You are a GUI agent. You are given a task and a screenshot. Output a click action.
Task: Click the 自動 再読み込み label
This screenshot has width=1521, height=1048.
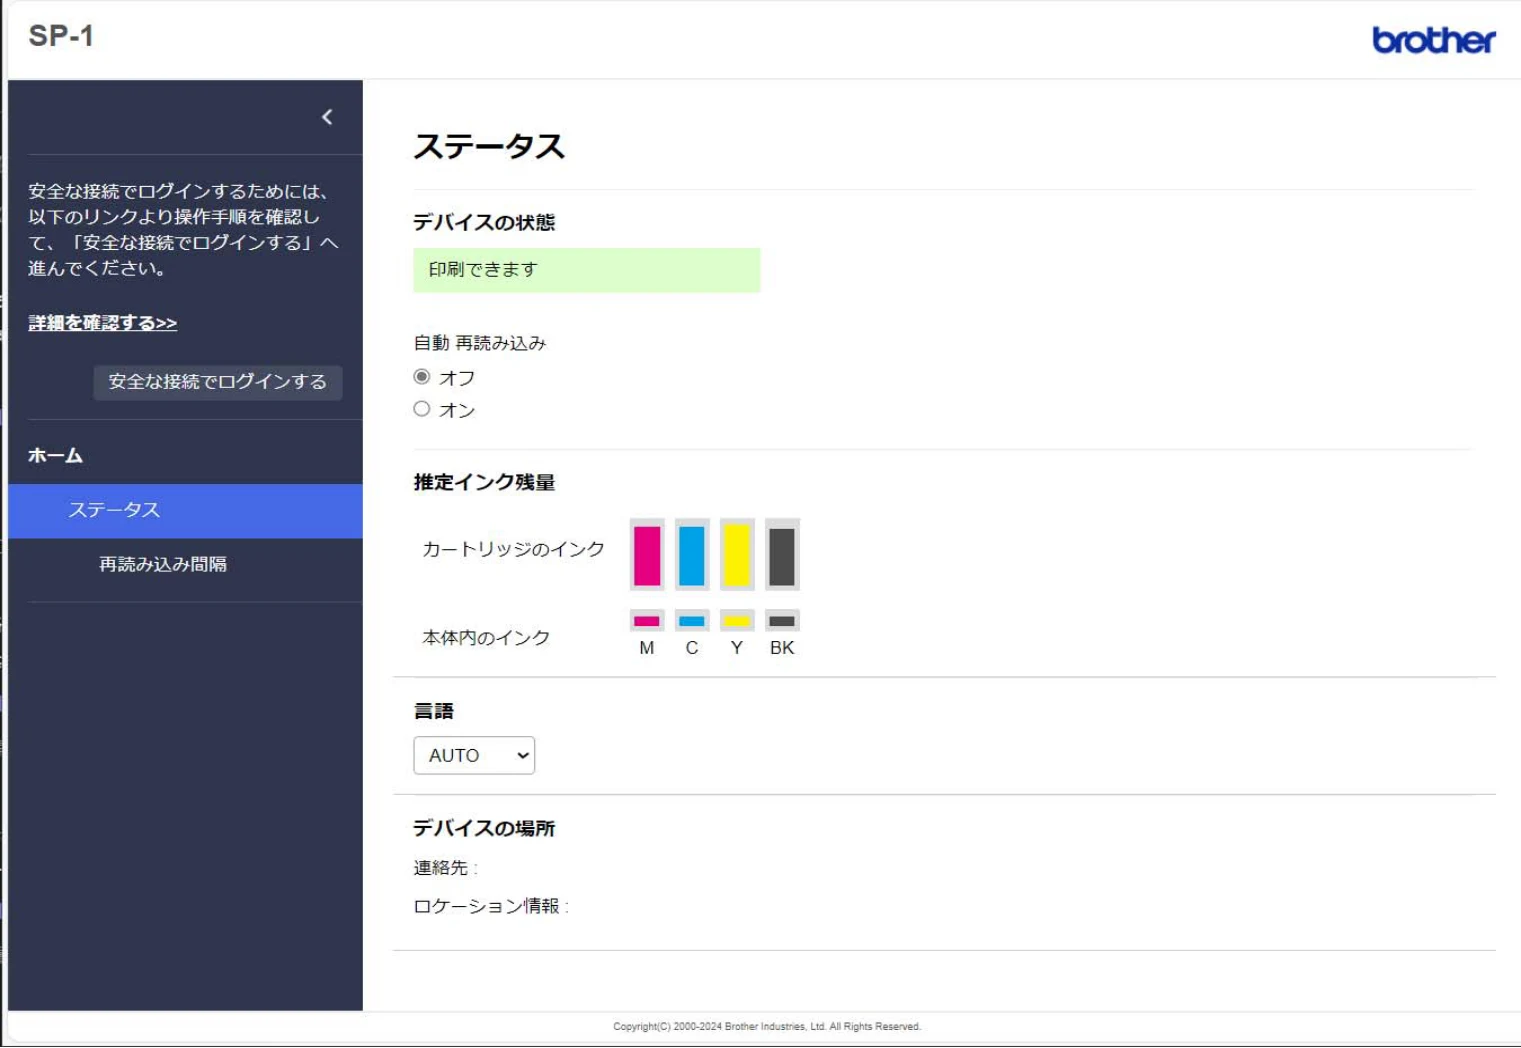[x=480, y=343]
